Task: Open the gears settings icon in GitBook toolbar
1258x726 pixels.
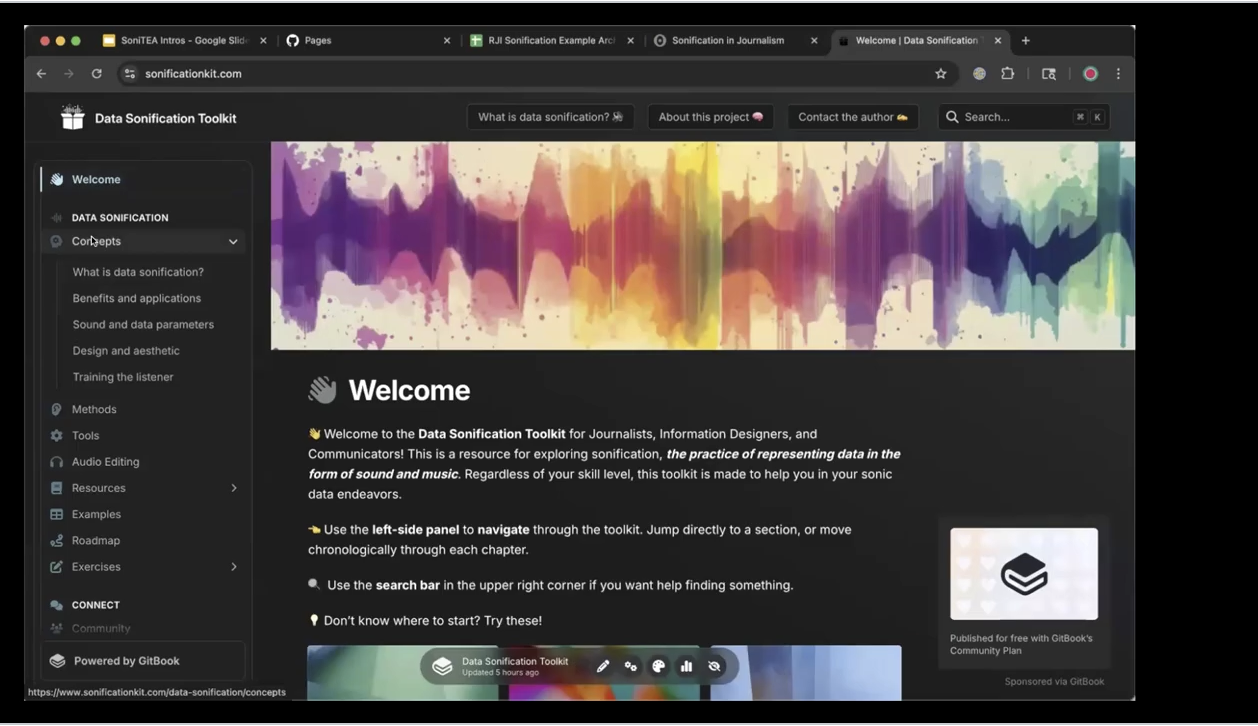Action: [631, 667]
